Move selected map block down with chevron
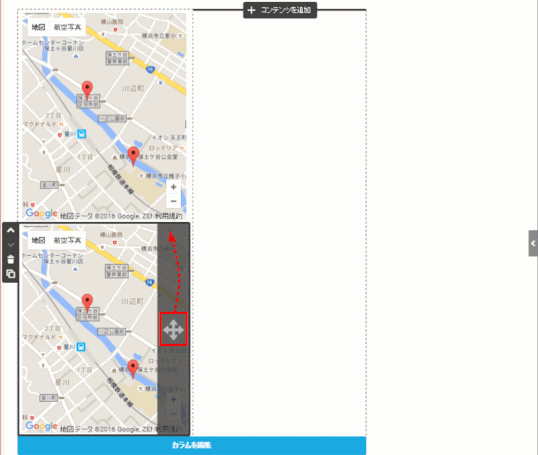This screenshot has height=455, width=538. [x=11, y=245]
